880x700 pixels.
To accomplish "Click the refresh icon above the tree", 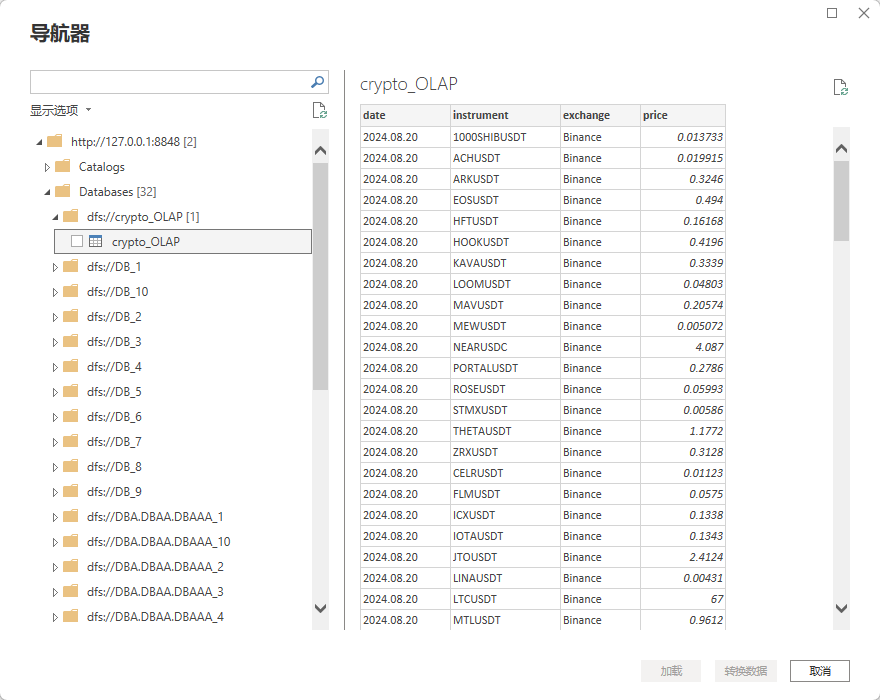I will (x=319, y=110).
